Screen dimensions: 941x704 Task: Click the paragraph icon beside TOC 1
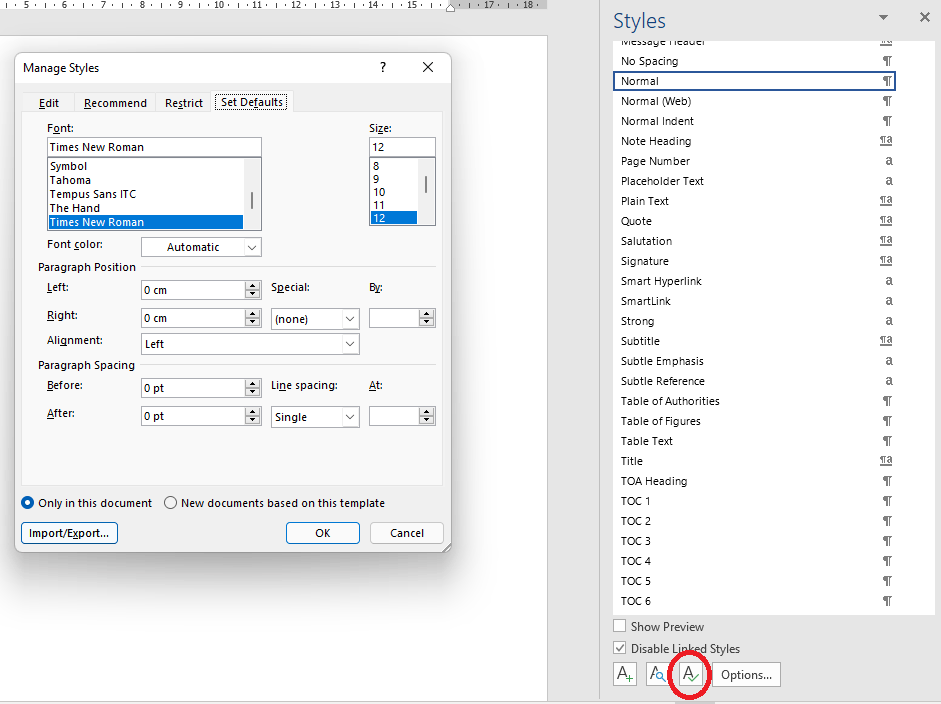(x=887, y=501)
